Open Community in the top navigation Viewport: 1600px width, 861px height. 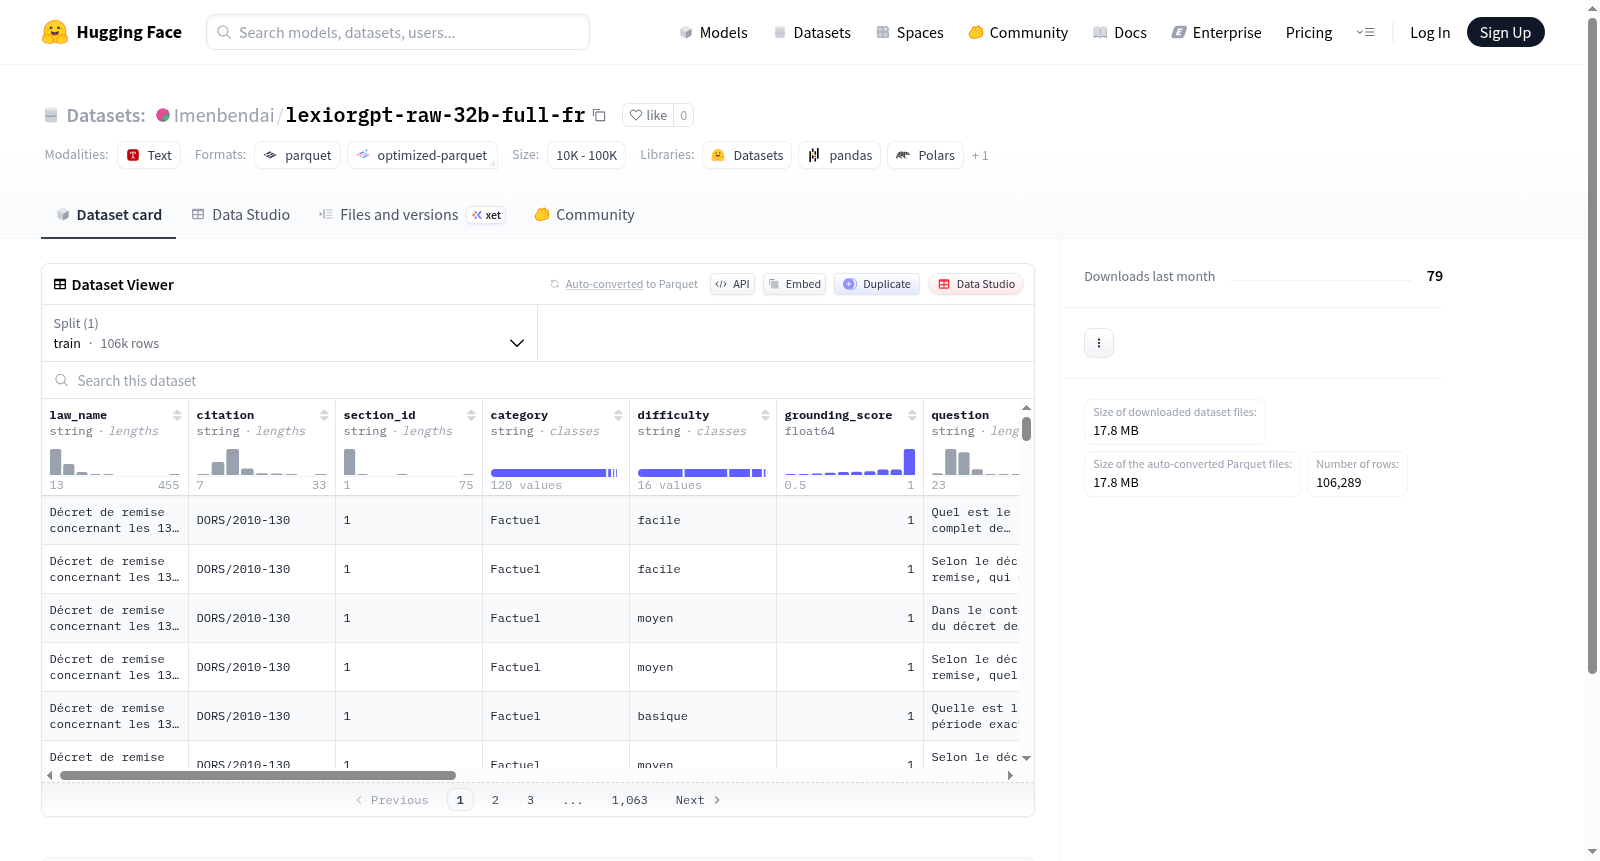point(1018,33)
